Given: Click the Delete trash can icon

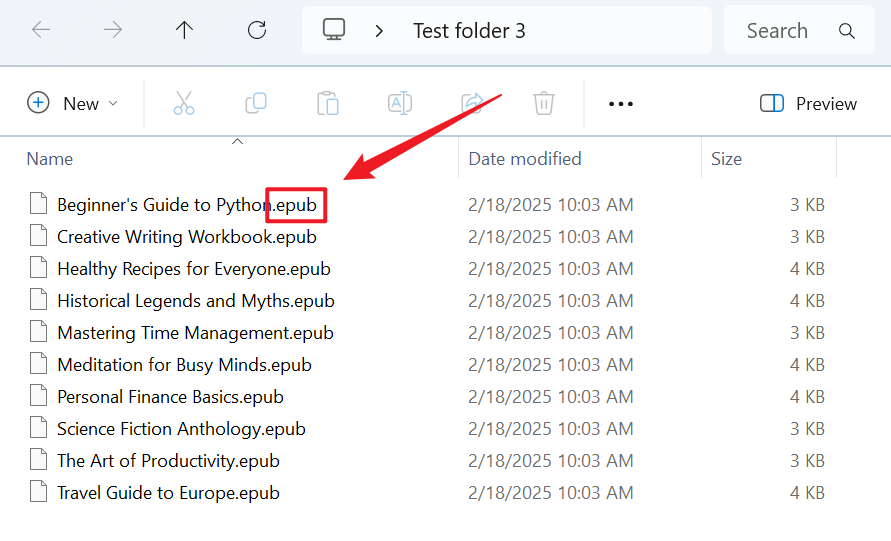Looking at the screenshot, I should (544, 103).
